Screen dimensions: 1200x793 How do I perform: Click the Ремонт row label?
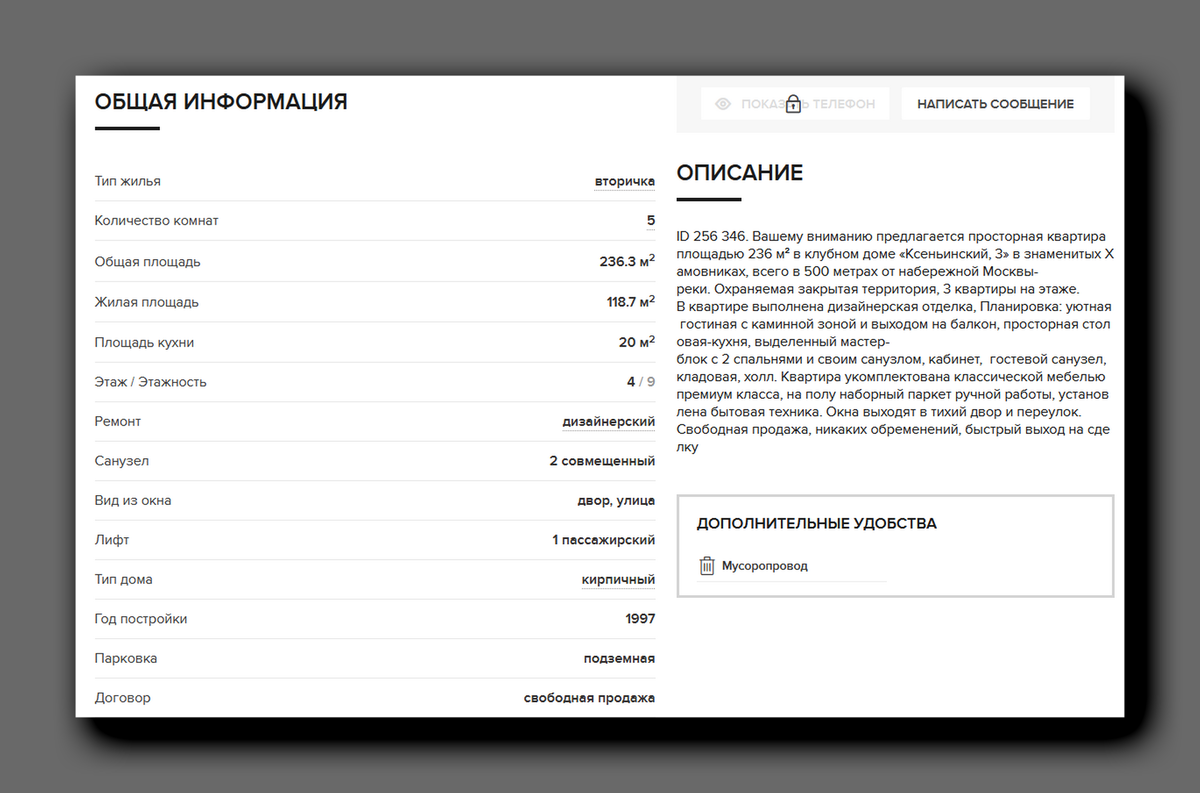(x=118, y=422)
